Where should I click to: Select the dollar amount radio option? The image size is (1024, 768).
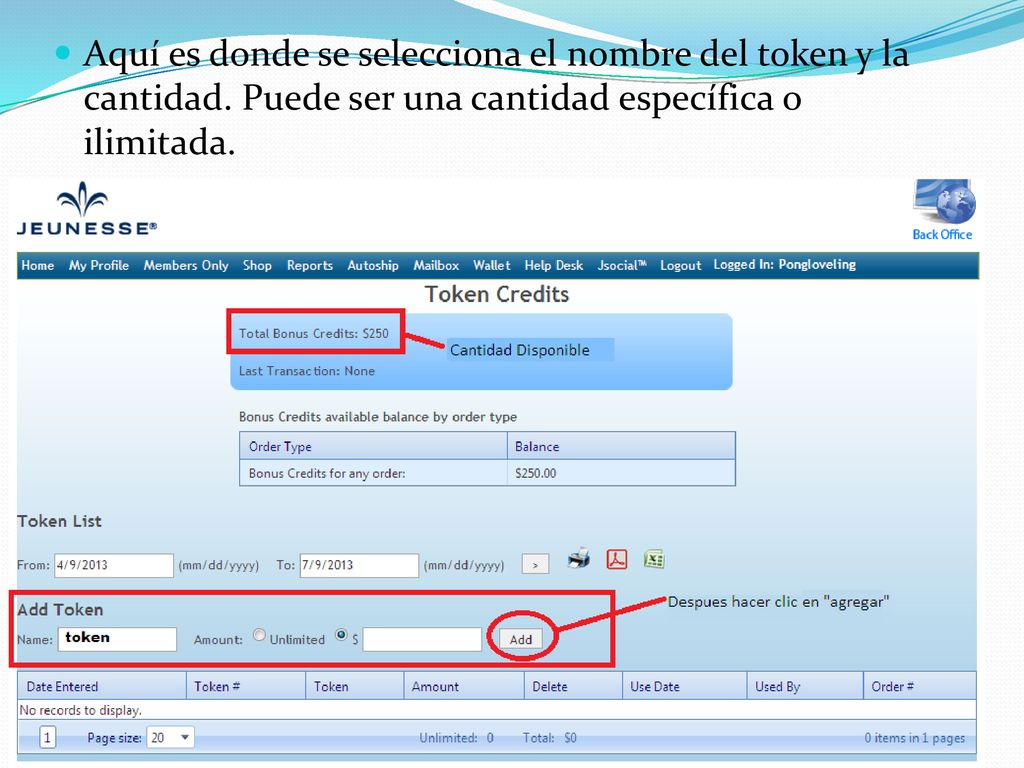pyautogui.click(x=341, y=635)
